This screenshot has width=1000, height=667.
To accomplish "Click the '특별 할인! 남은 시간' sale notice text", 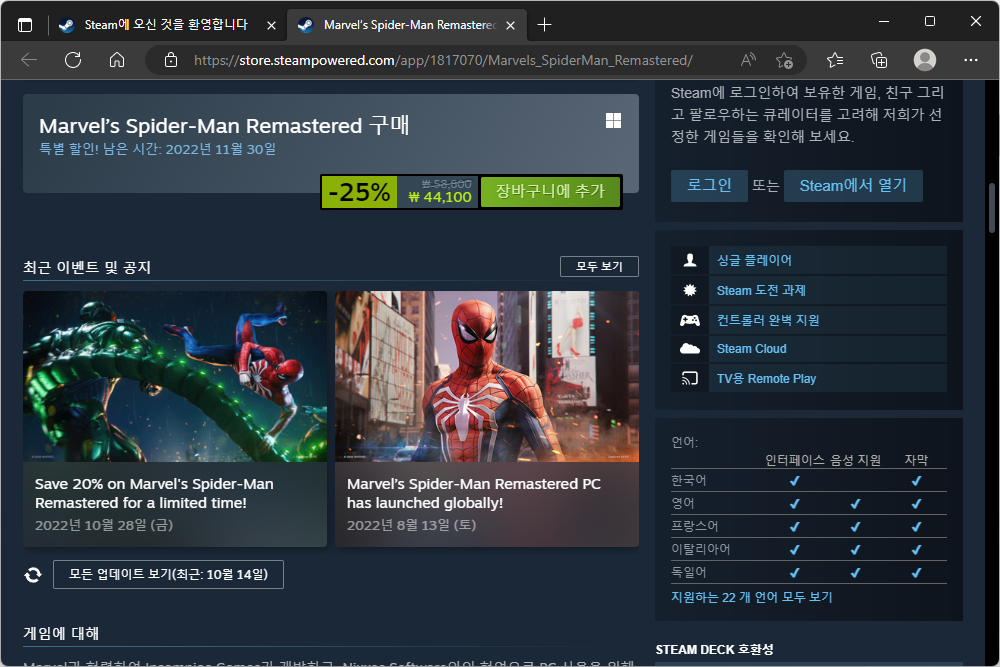I will [158, 149].
